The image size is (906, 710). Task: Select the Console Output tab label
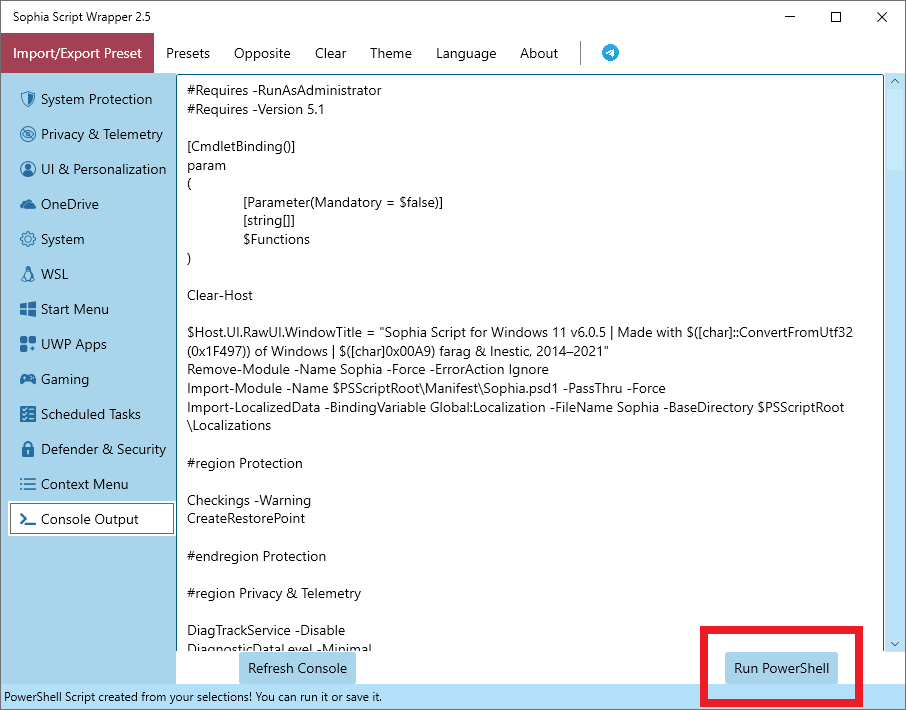[x=90, y=519]
